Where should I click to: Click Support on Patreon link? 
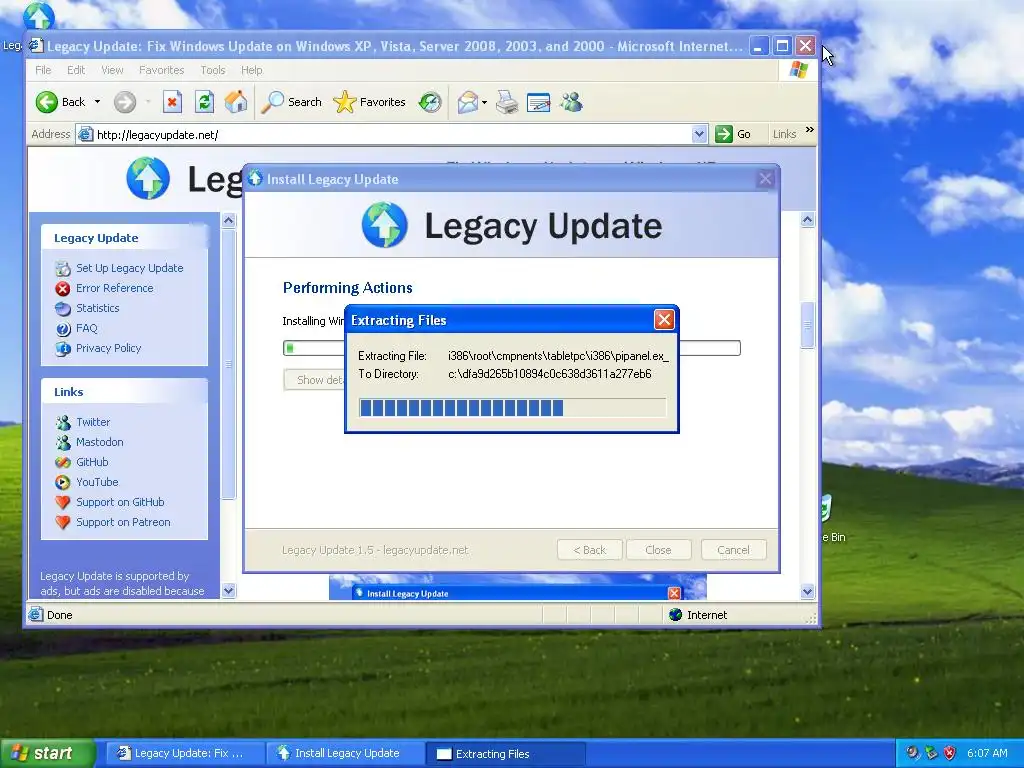click(123, 522)
